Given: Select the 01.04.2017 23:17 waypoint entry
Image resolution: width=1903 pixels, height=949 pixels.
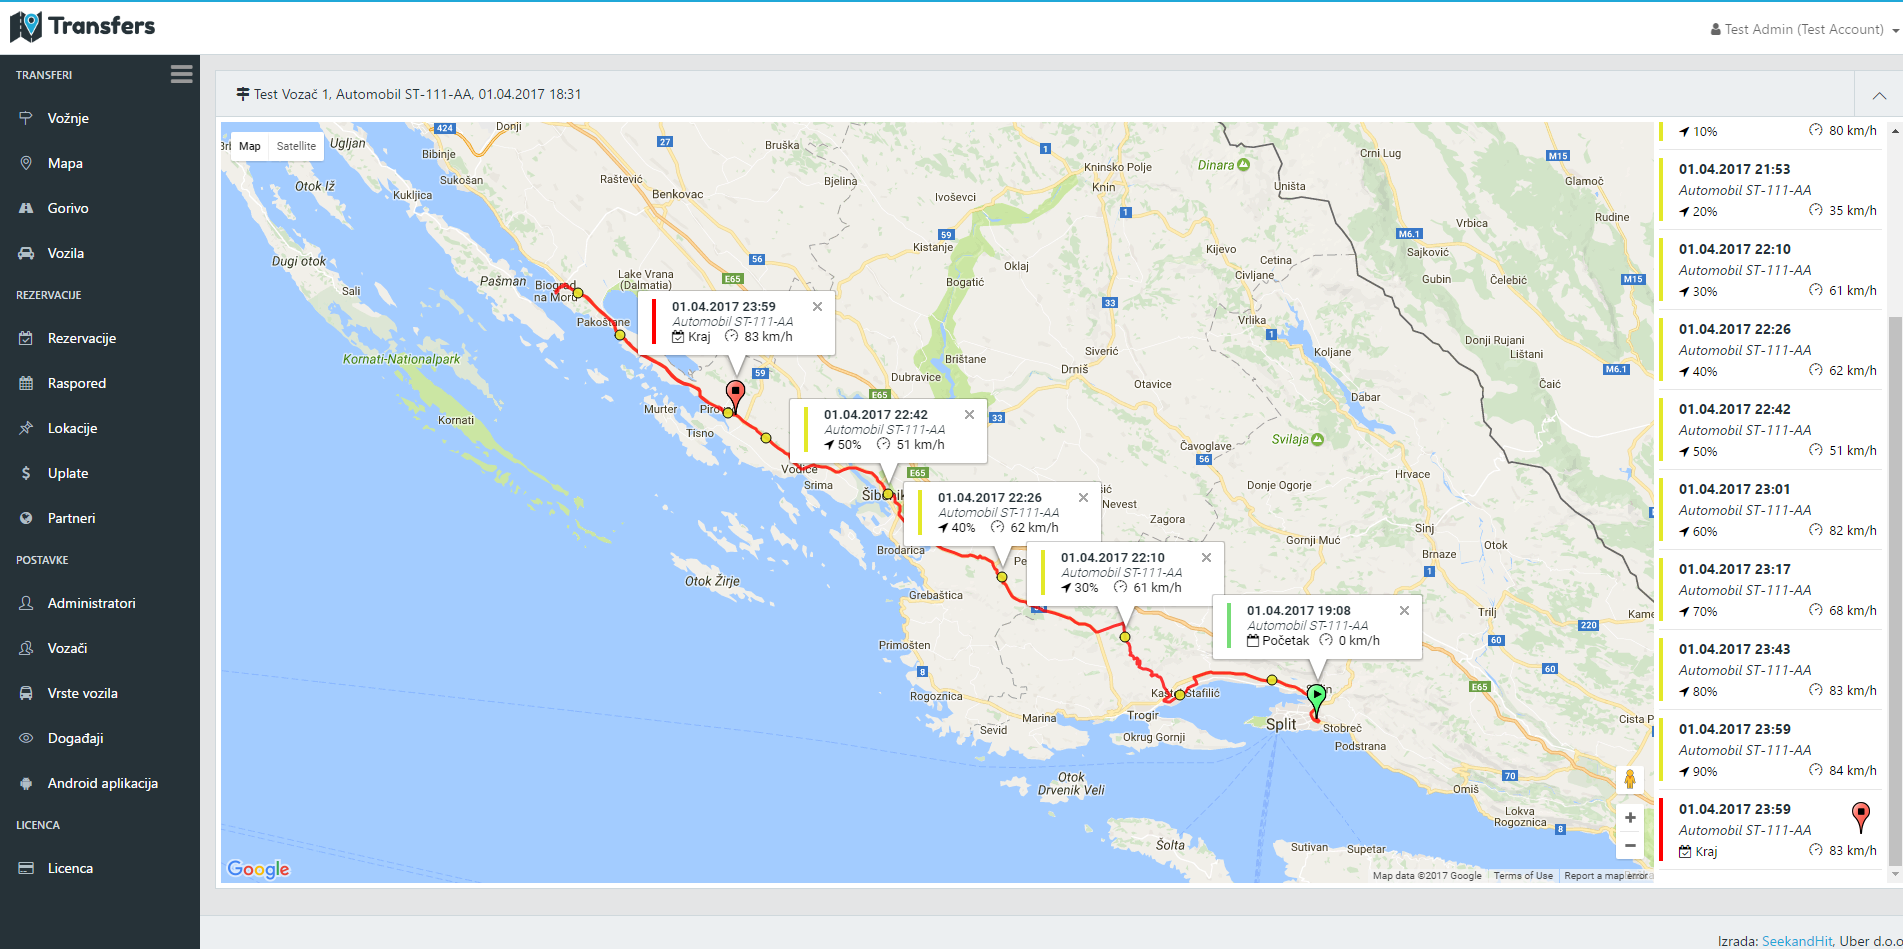Looking at the screenshot, I should (1768, 590).
